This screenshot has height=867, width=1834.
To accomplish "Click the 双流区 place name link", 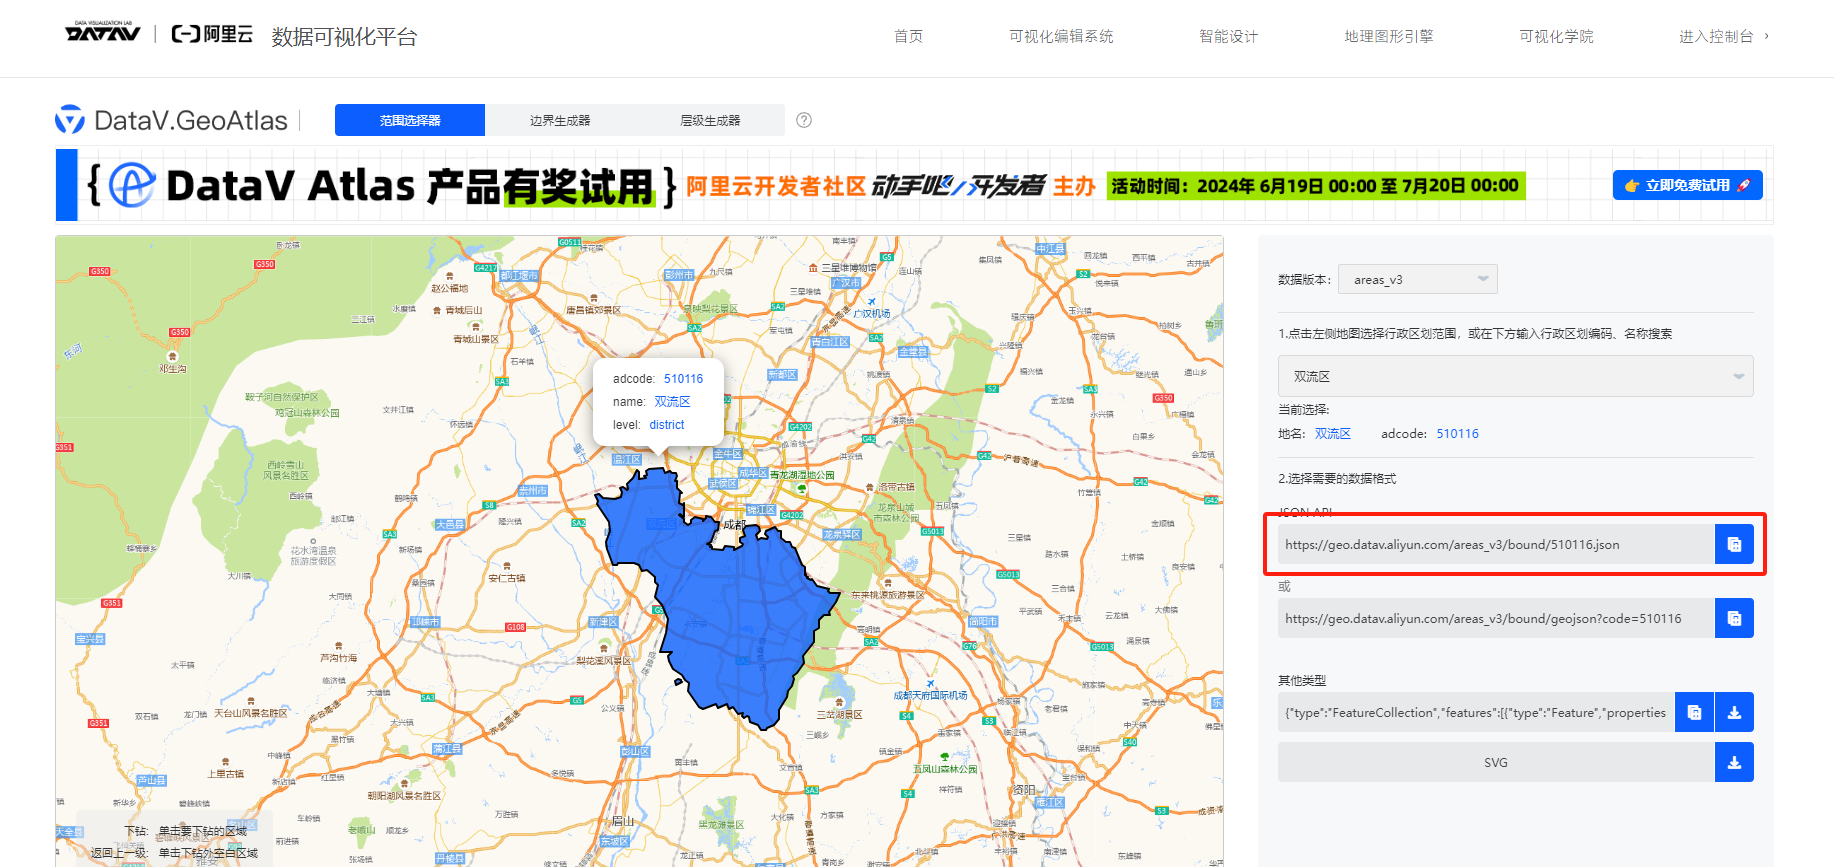I will pyautogui.click(x=1333, y=433).
